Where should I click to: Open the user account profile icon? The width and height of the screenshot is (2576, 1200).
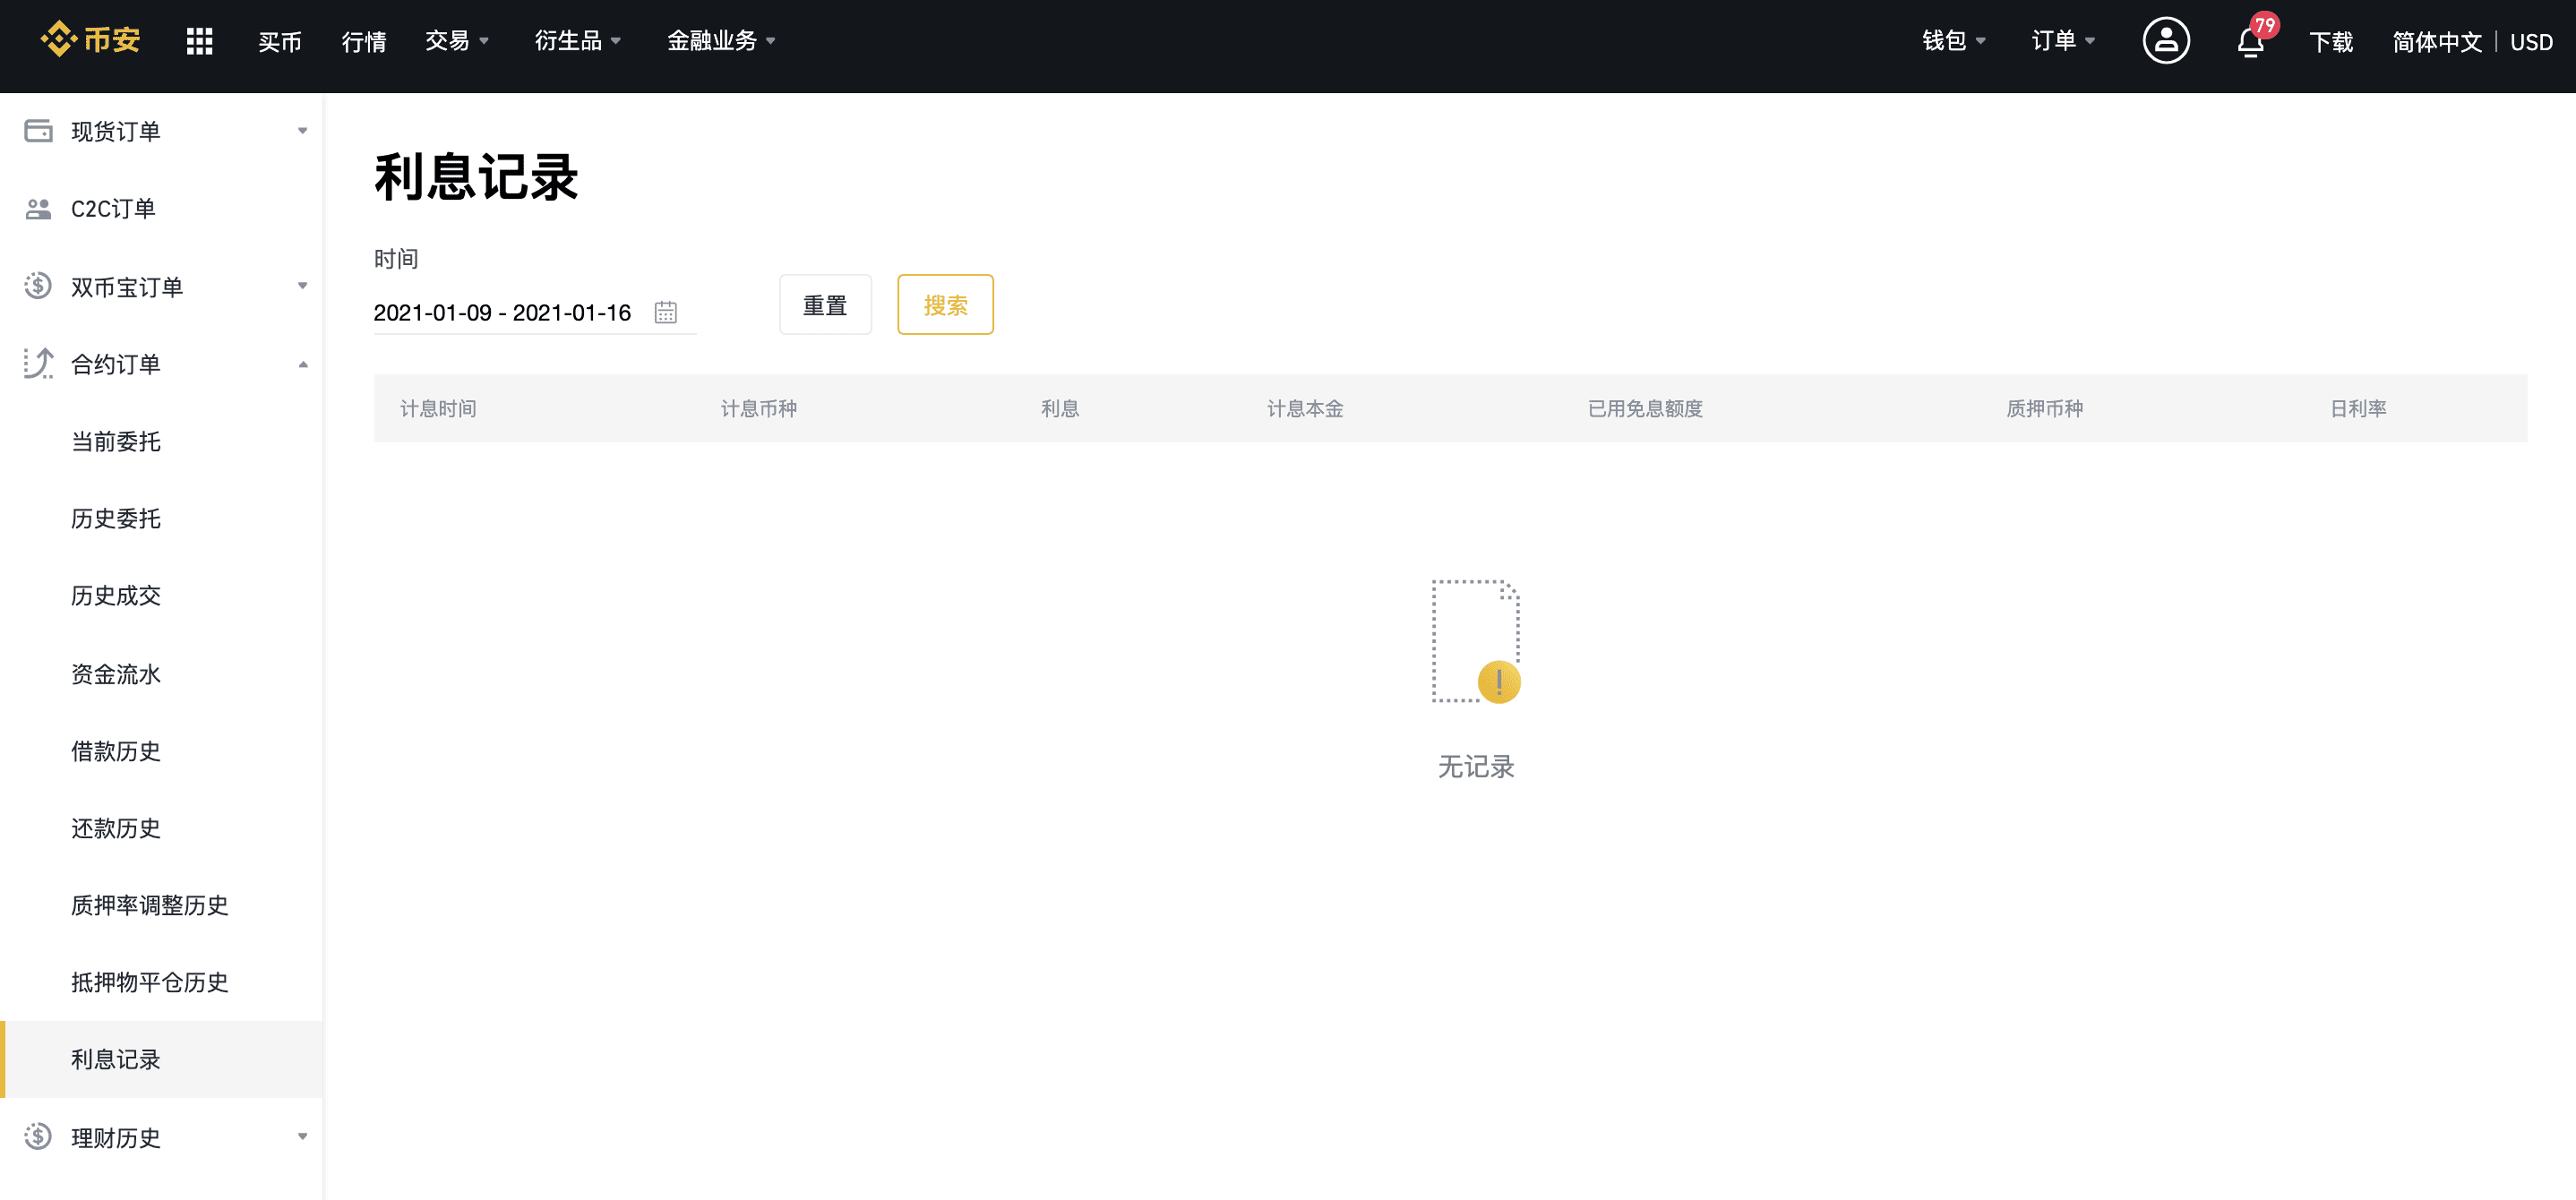[x=2165, y=41]
